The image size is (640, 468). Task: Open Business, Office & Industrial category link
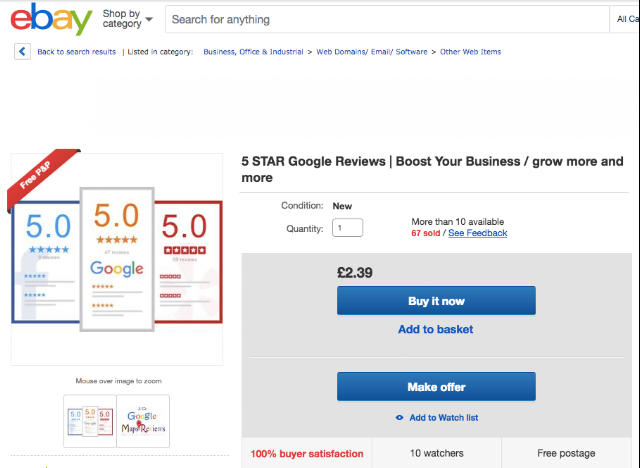253,52
